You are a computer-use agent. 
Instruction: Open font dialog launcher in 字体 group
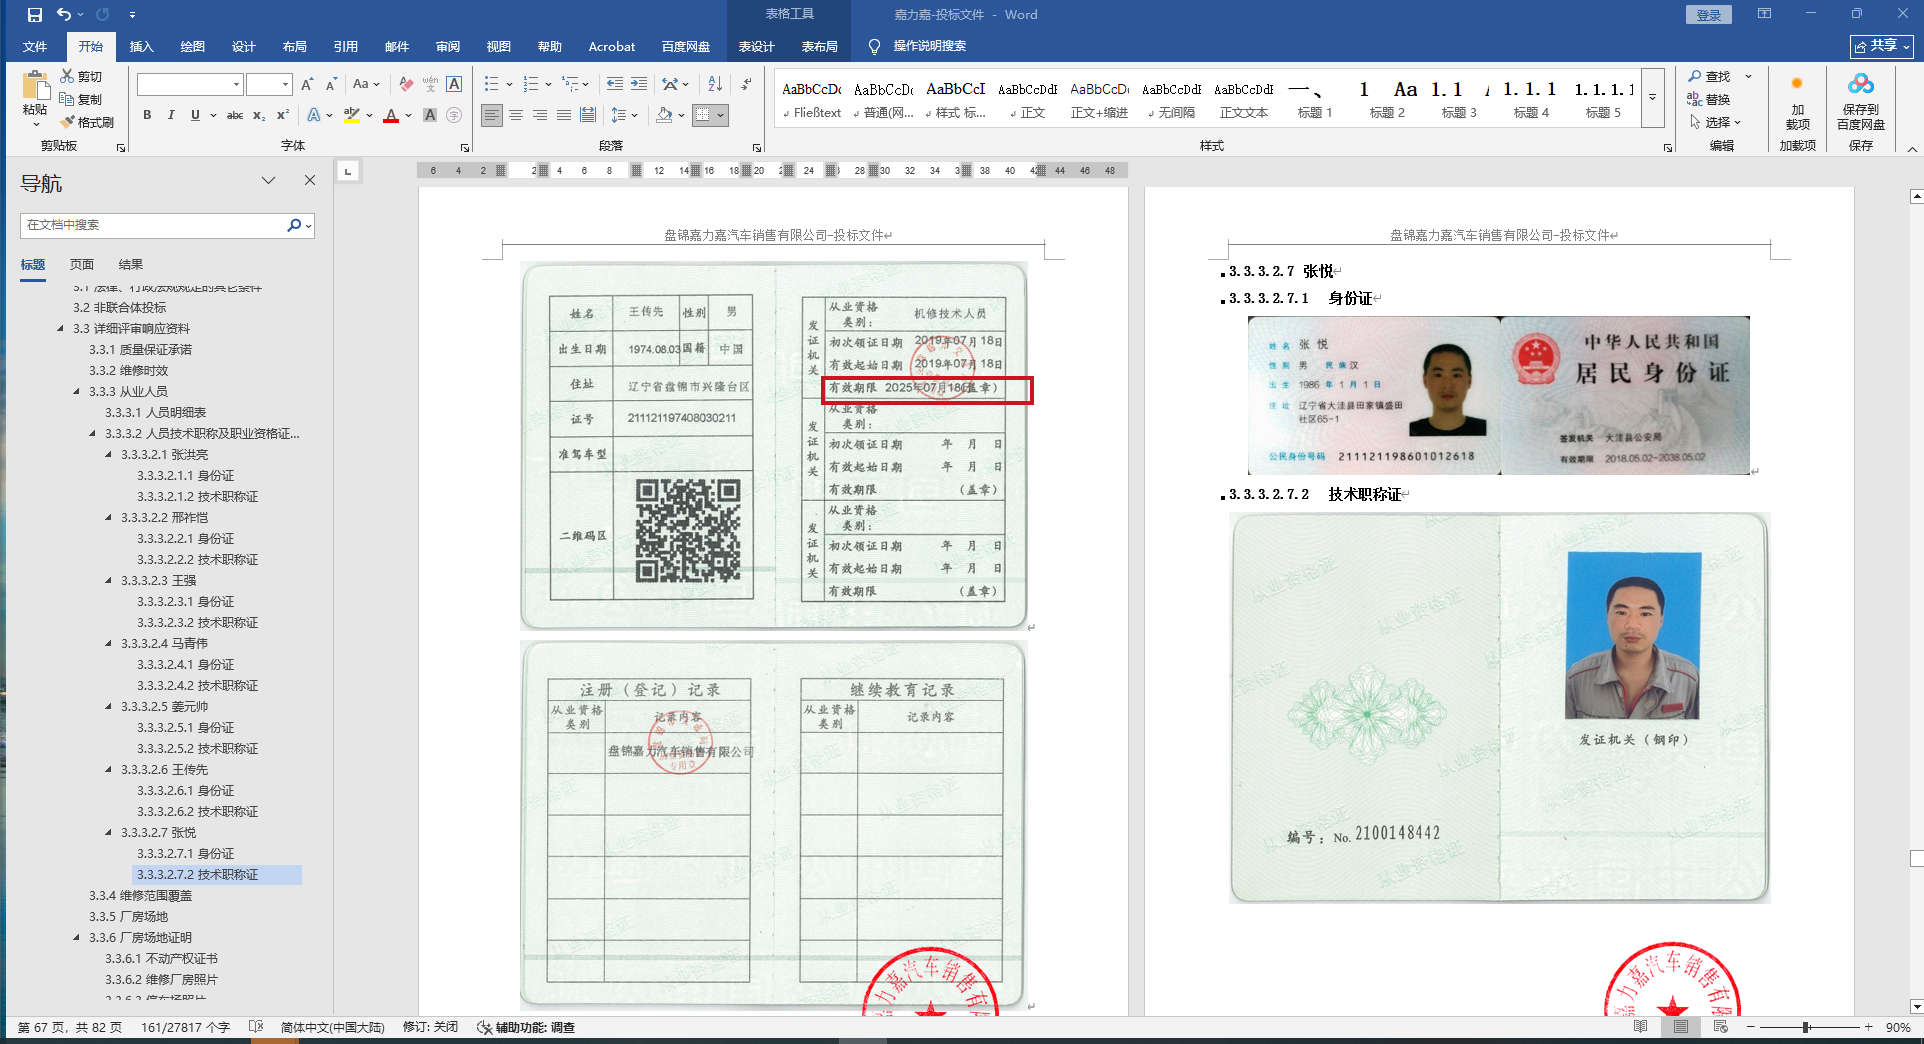point(465,147)
